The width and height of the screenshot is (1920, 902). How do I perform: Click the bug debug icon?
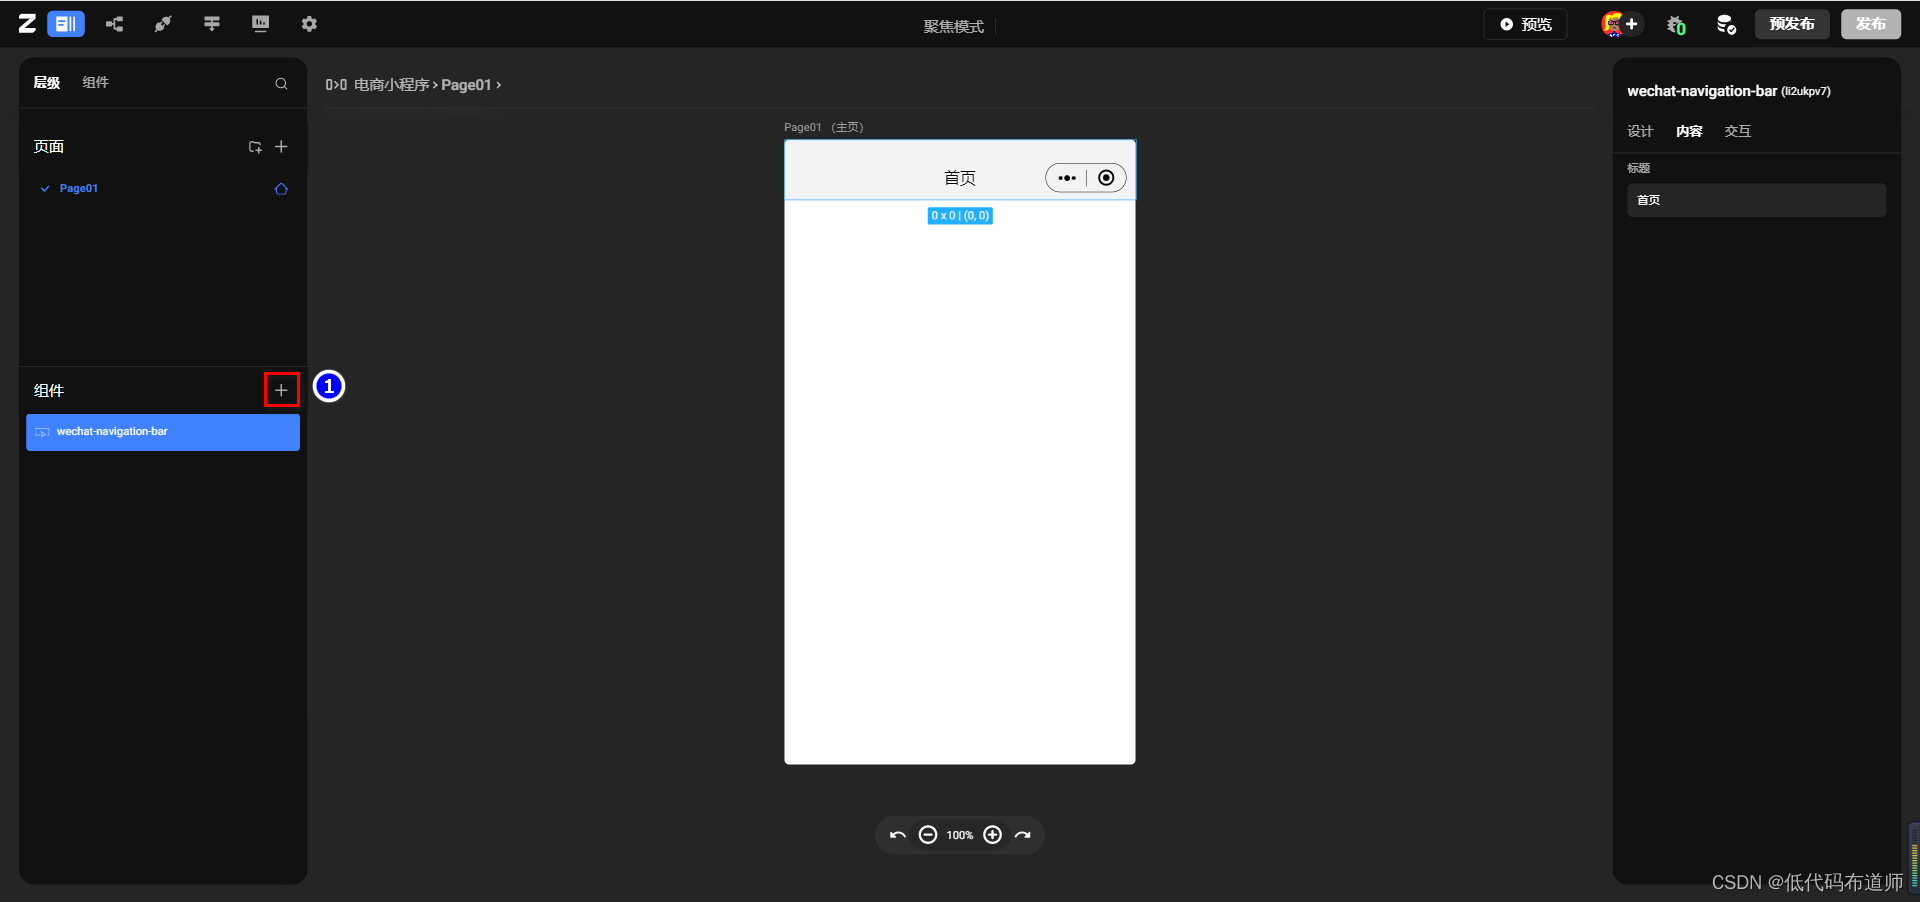point(1676,25)
